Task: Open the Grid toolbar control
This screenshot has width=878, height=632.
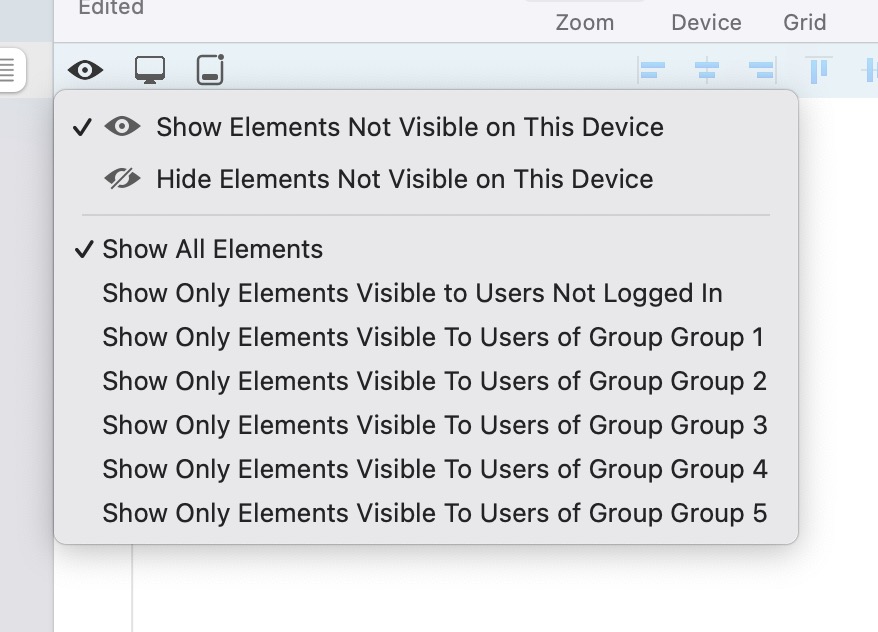Action: pyautogui.click(x=804, y=22)
